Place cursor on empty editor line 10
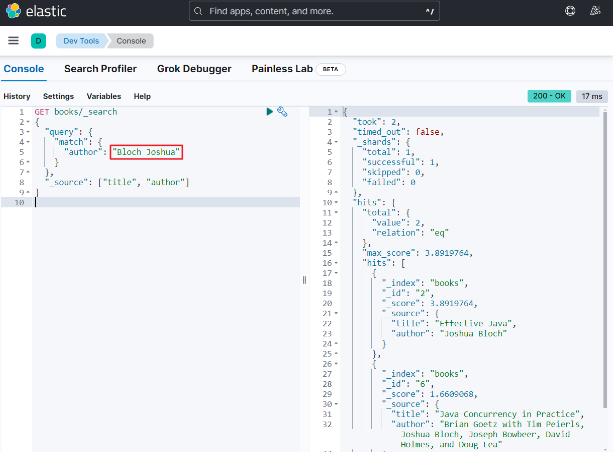Screen dimensions: 613x452 coord(167,203)
